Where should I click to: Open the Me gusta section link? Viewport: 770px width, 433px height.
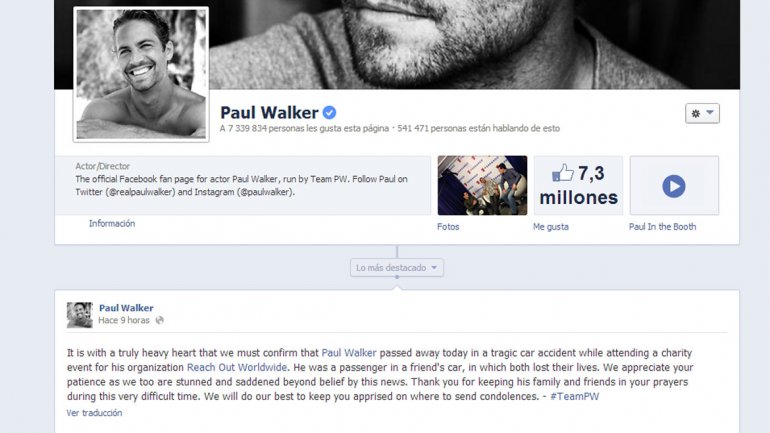(x=550, y=227)
